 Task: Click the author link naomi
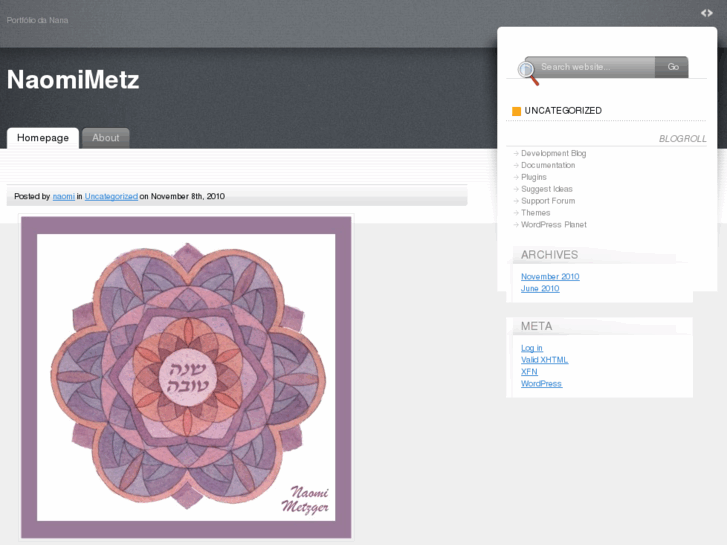coord(64,196)
